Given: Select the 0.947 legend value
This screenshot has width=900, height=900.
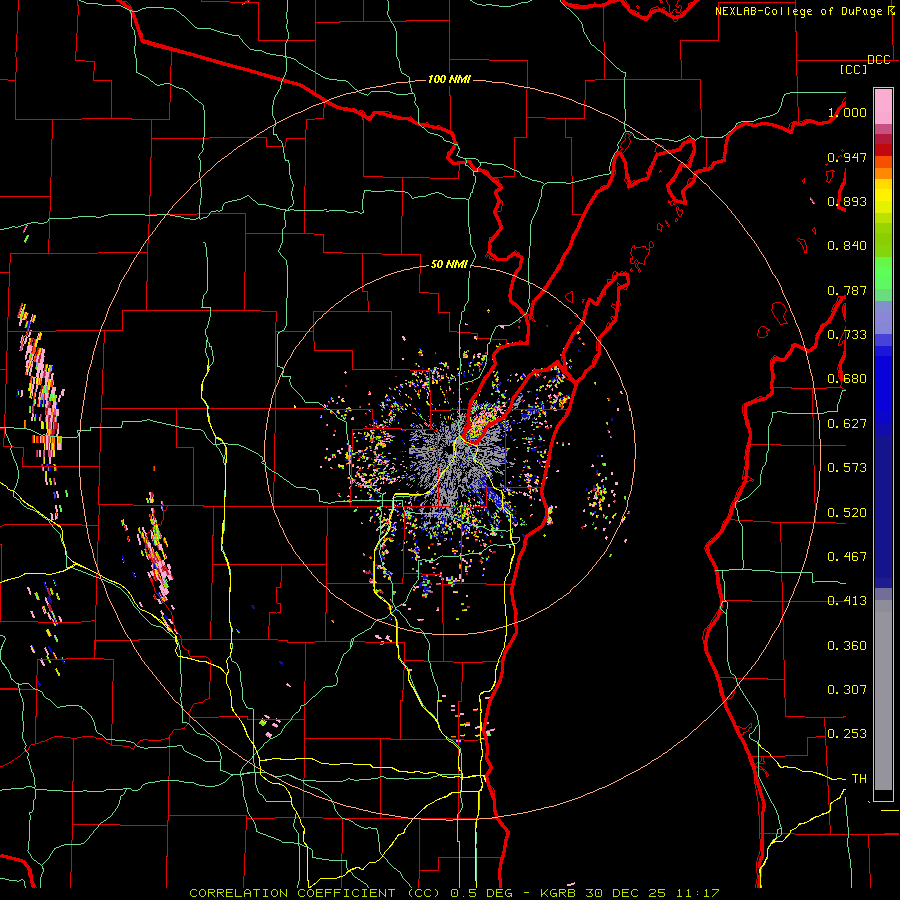Looking at the screenshot, I should pyautogui.click(x=847, y=157).
